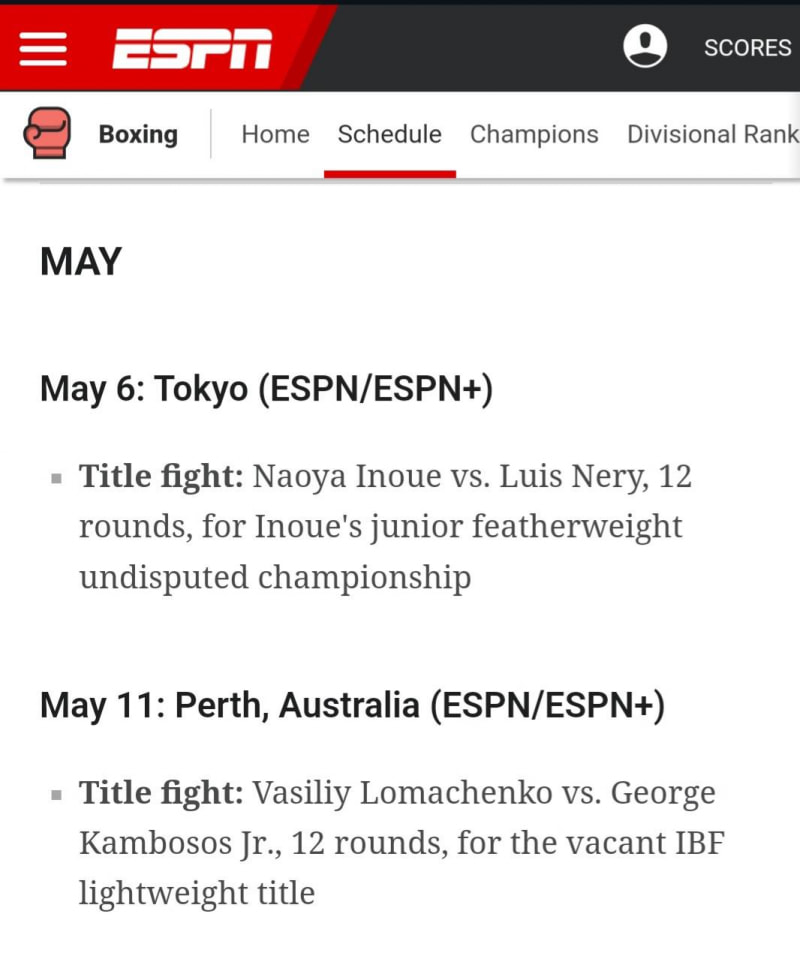Click the bullet beside the Lomachenko fight
Screen dimensions: 800x959
coord(57,795)
